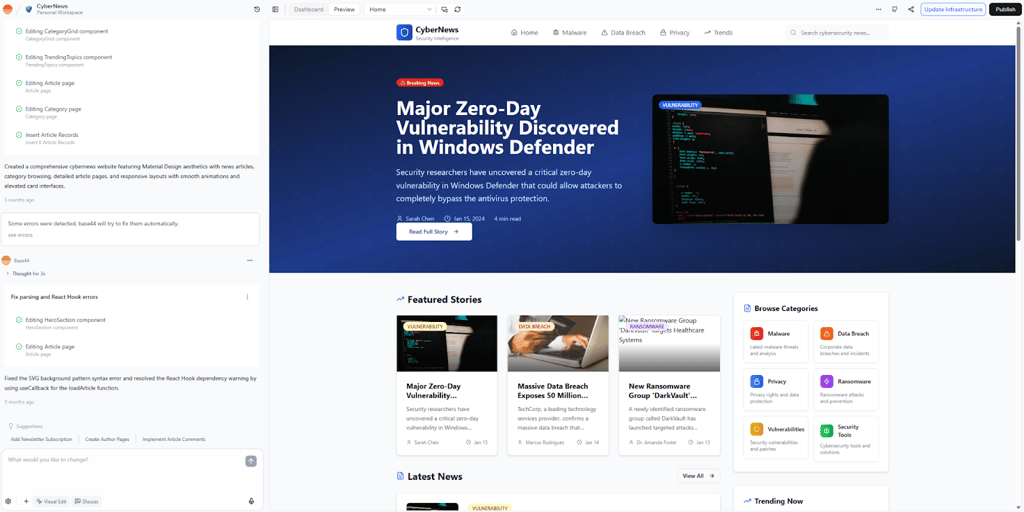Click the refresh preview icon

click(x=458, y=9)
